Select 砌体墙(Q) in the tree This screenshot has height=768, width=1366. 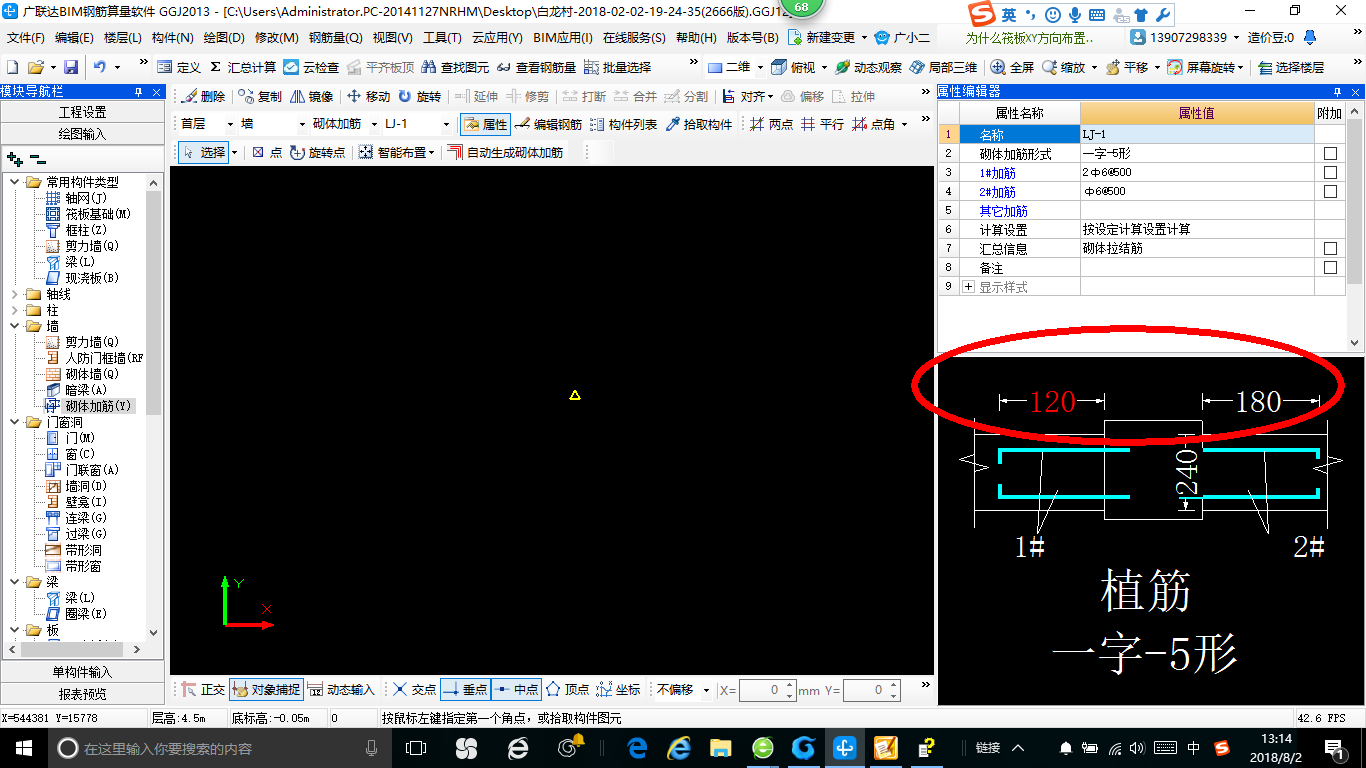coord(91,374)
